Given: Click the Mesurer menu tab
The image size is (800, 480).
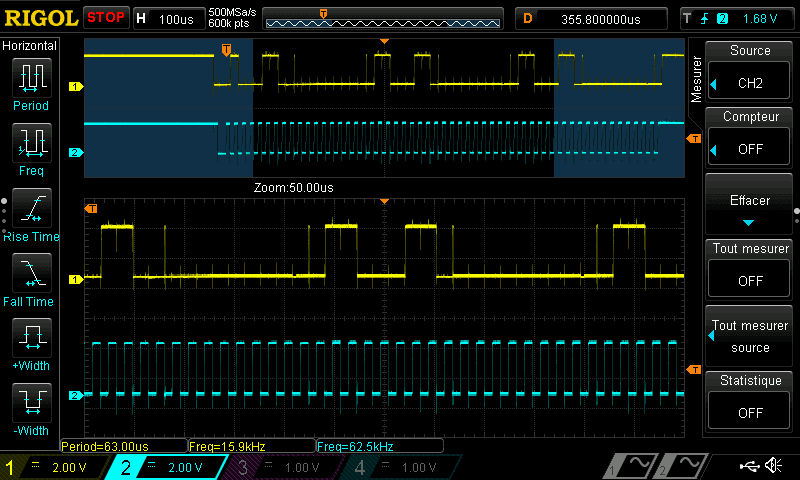Looking at the screenshot, I should 696,79.
